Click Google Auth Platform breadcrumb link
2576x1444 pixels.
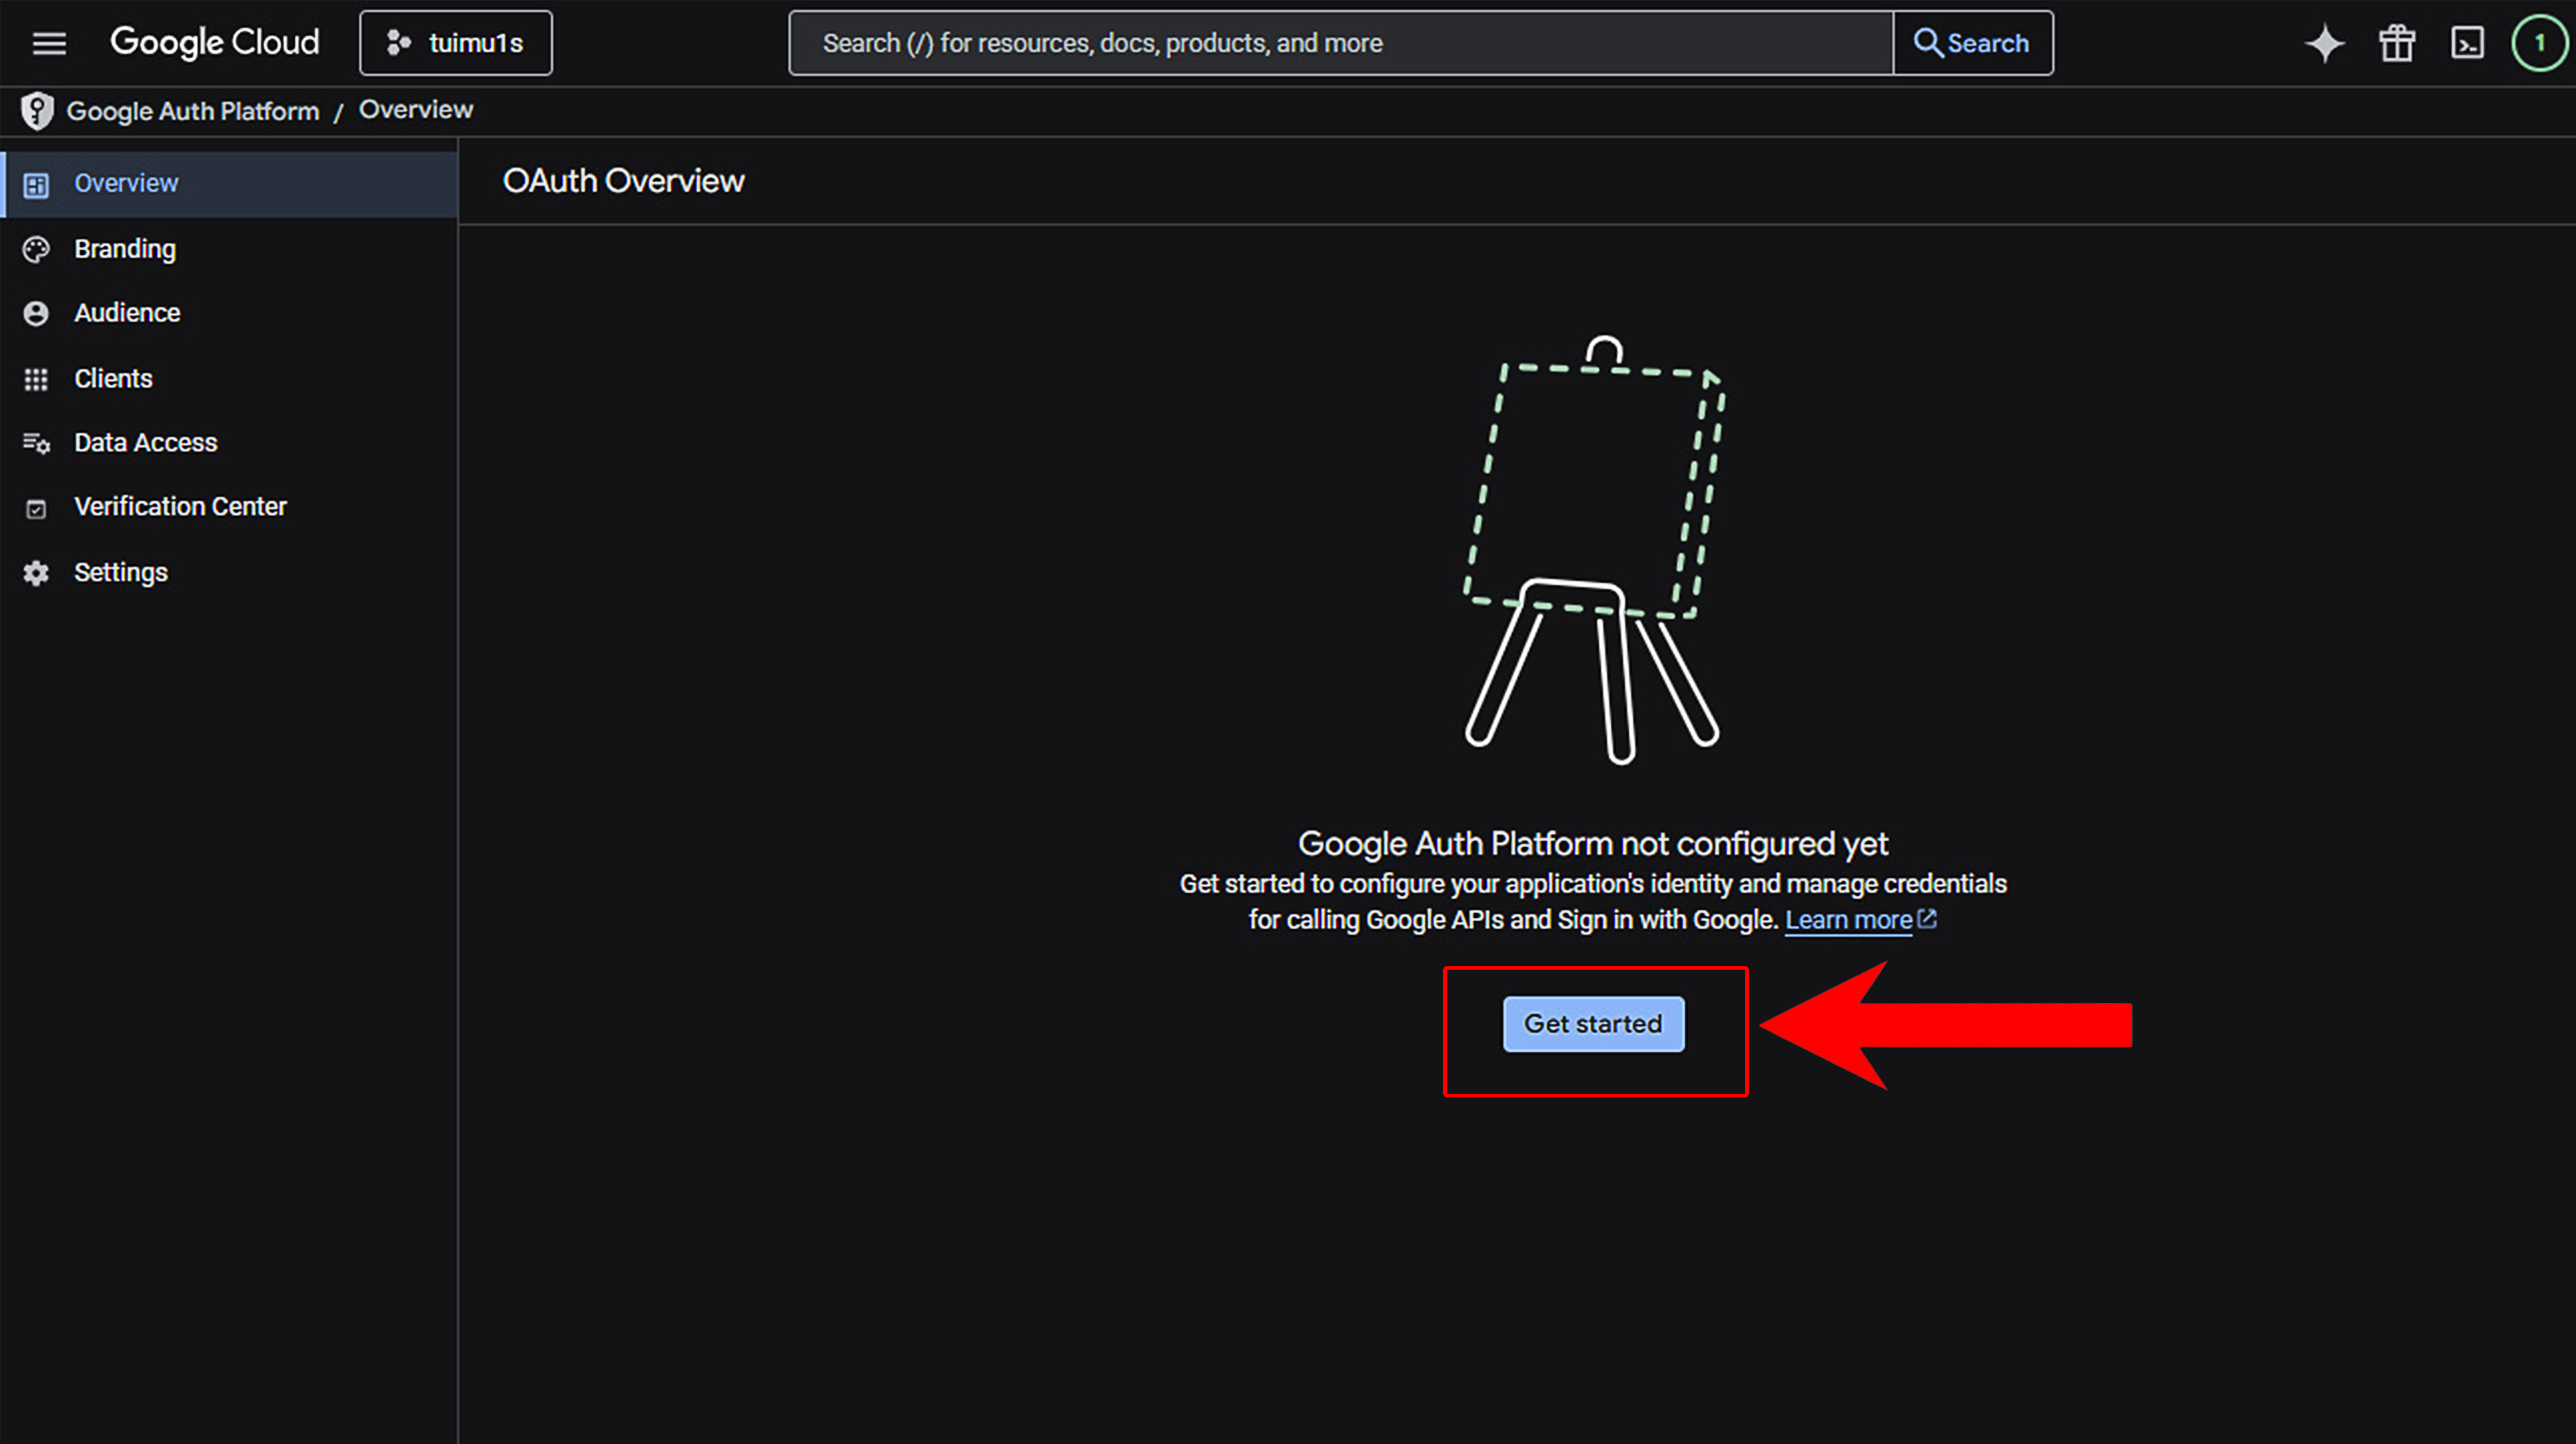click(x=193, y=111)
